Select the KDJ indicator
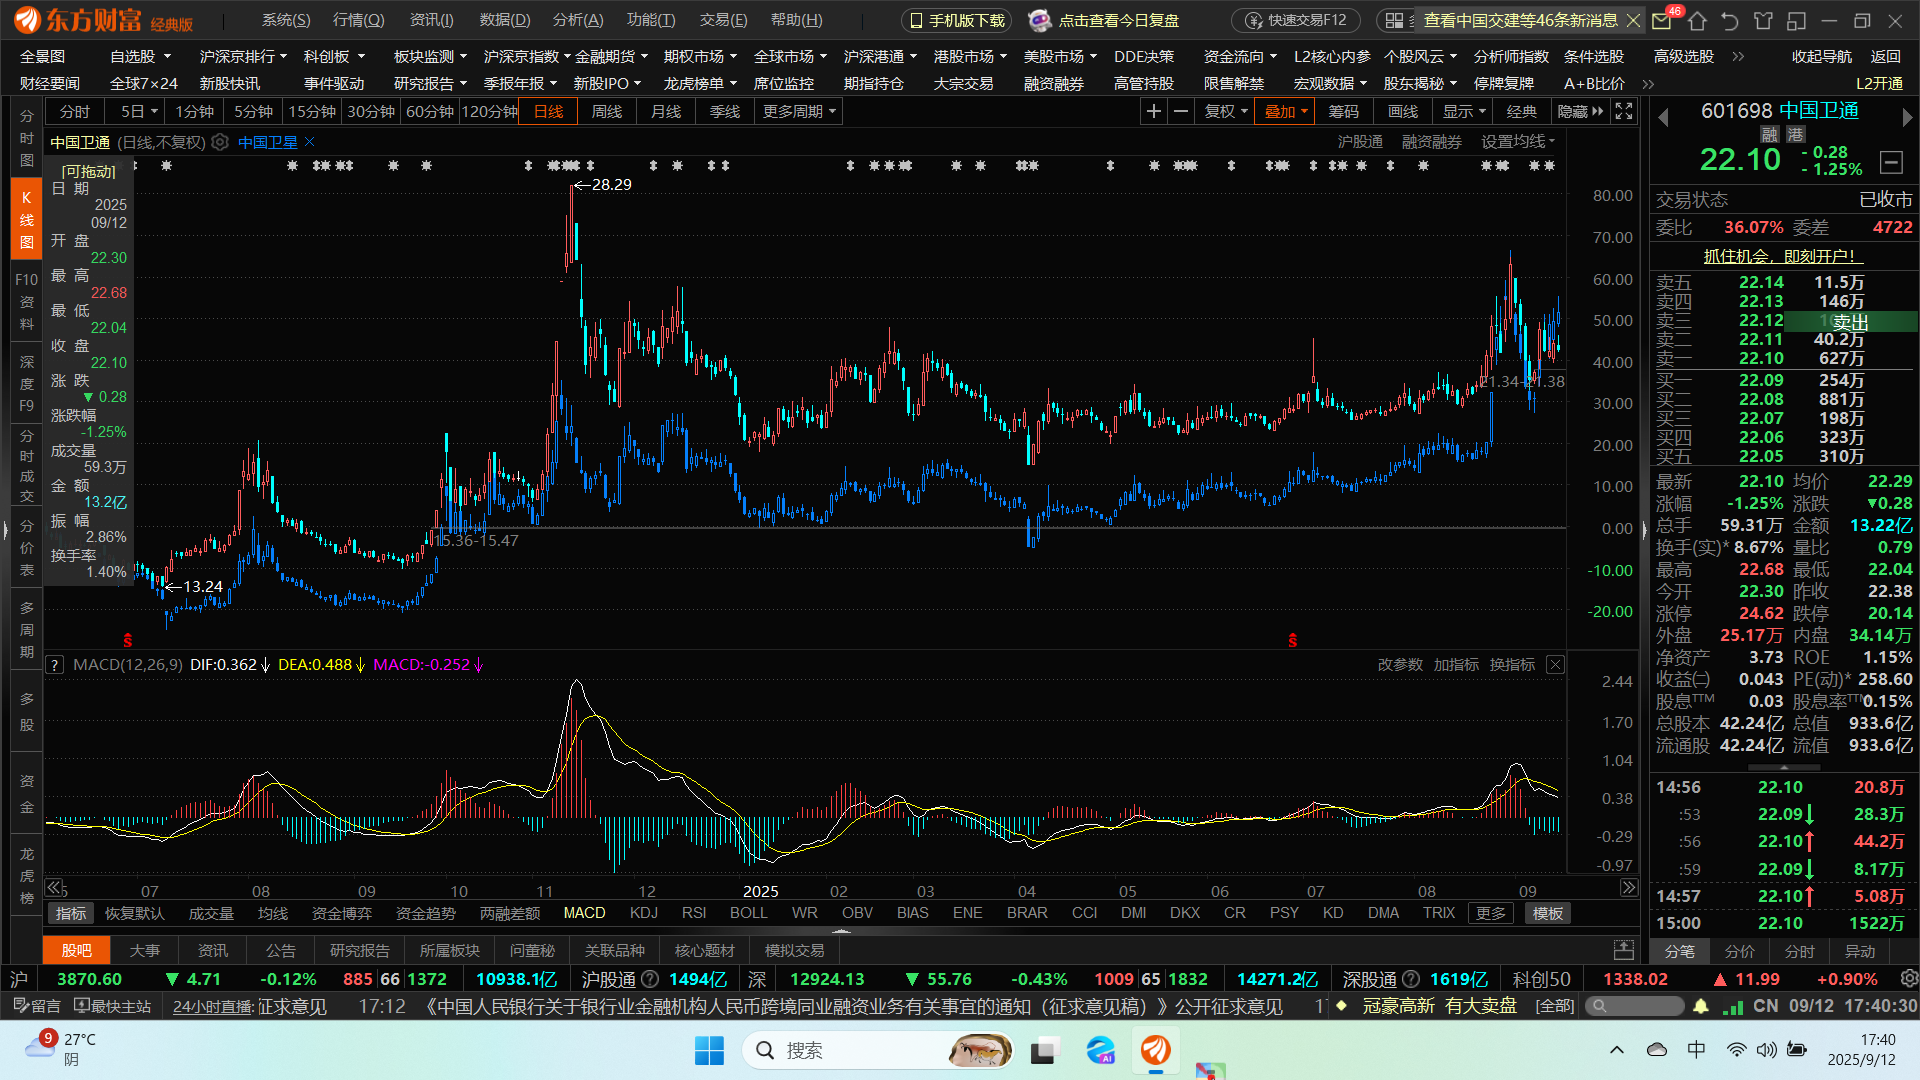 click(644, 913)
